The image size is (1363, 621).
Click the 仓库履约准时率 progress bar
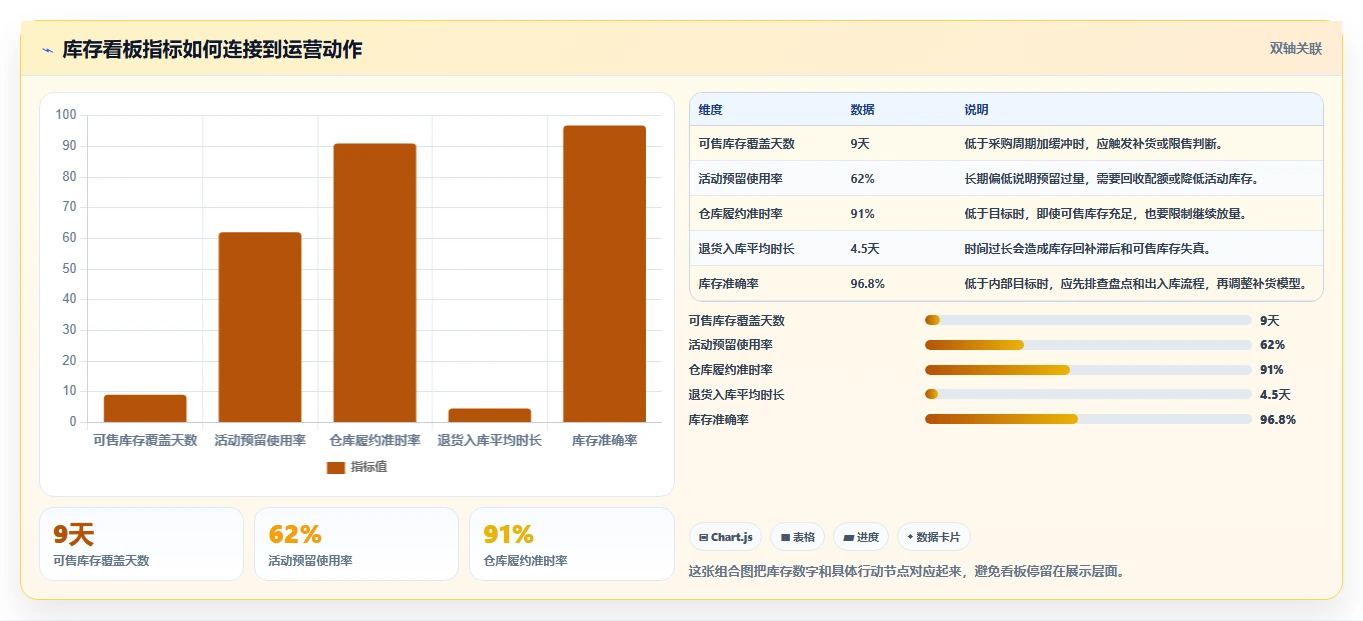1088,370
